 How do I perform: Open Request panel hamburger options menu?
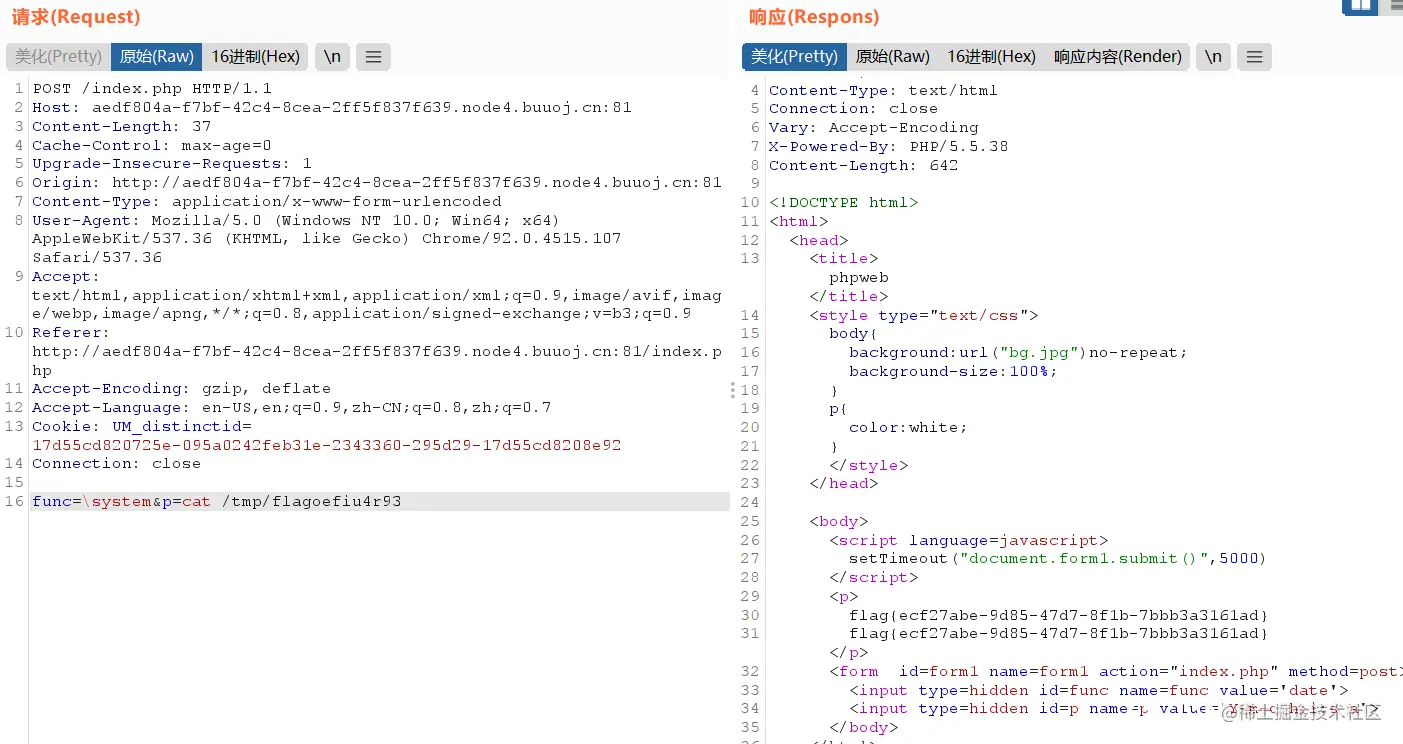[x=373, y=57]
